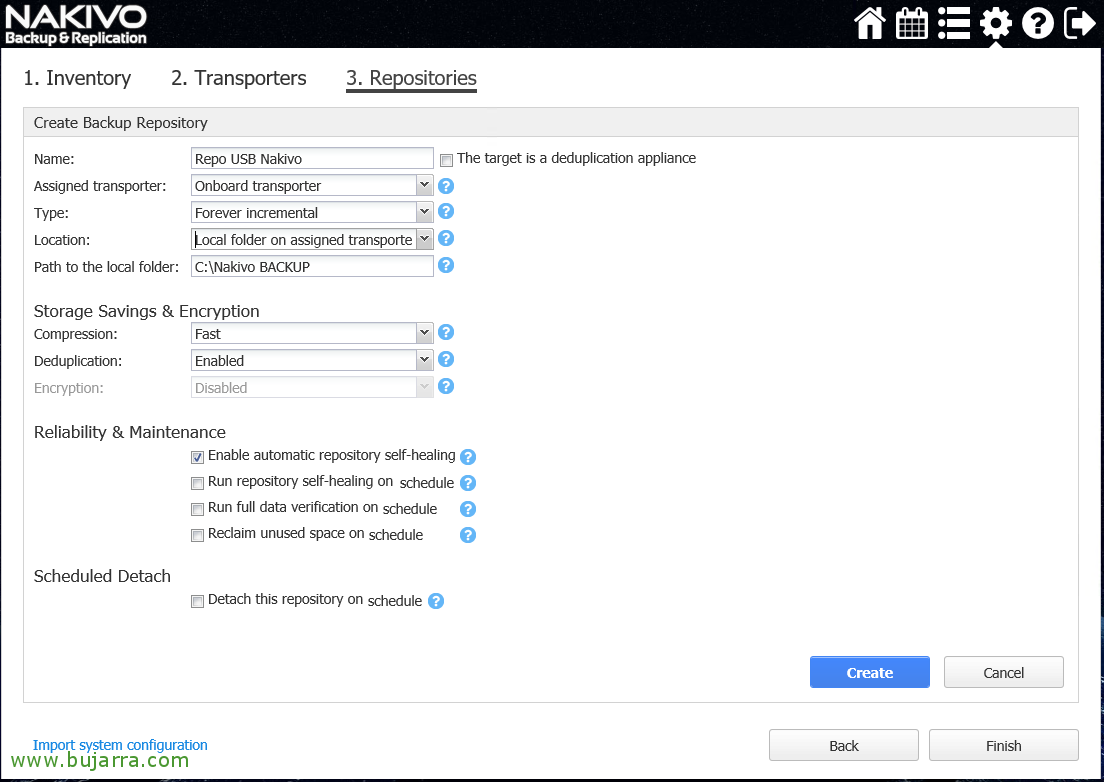Show help for self-healing on schedule
This screenshot has width=1104, height=782.
468,483
